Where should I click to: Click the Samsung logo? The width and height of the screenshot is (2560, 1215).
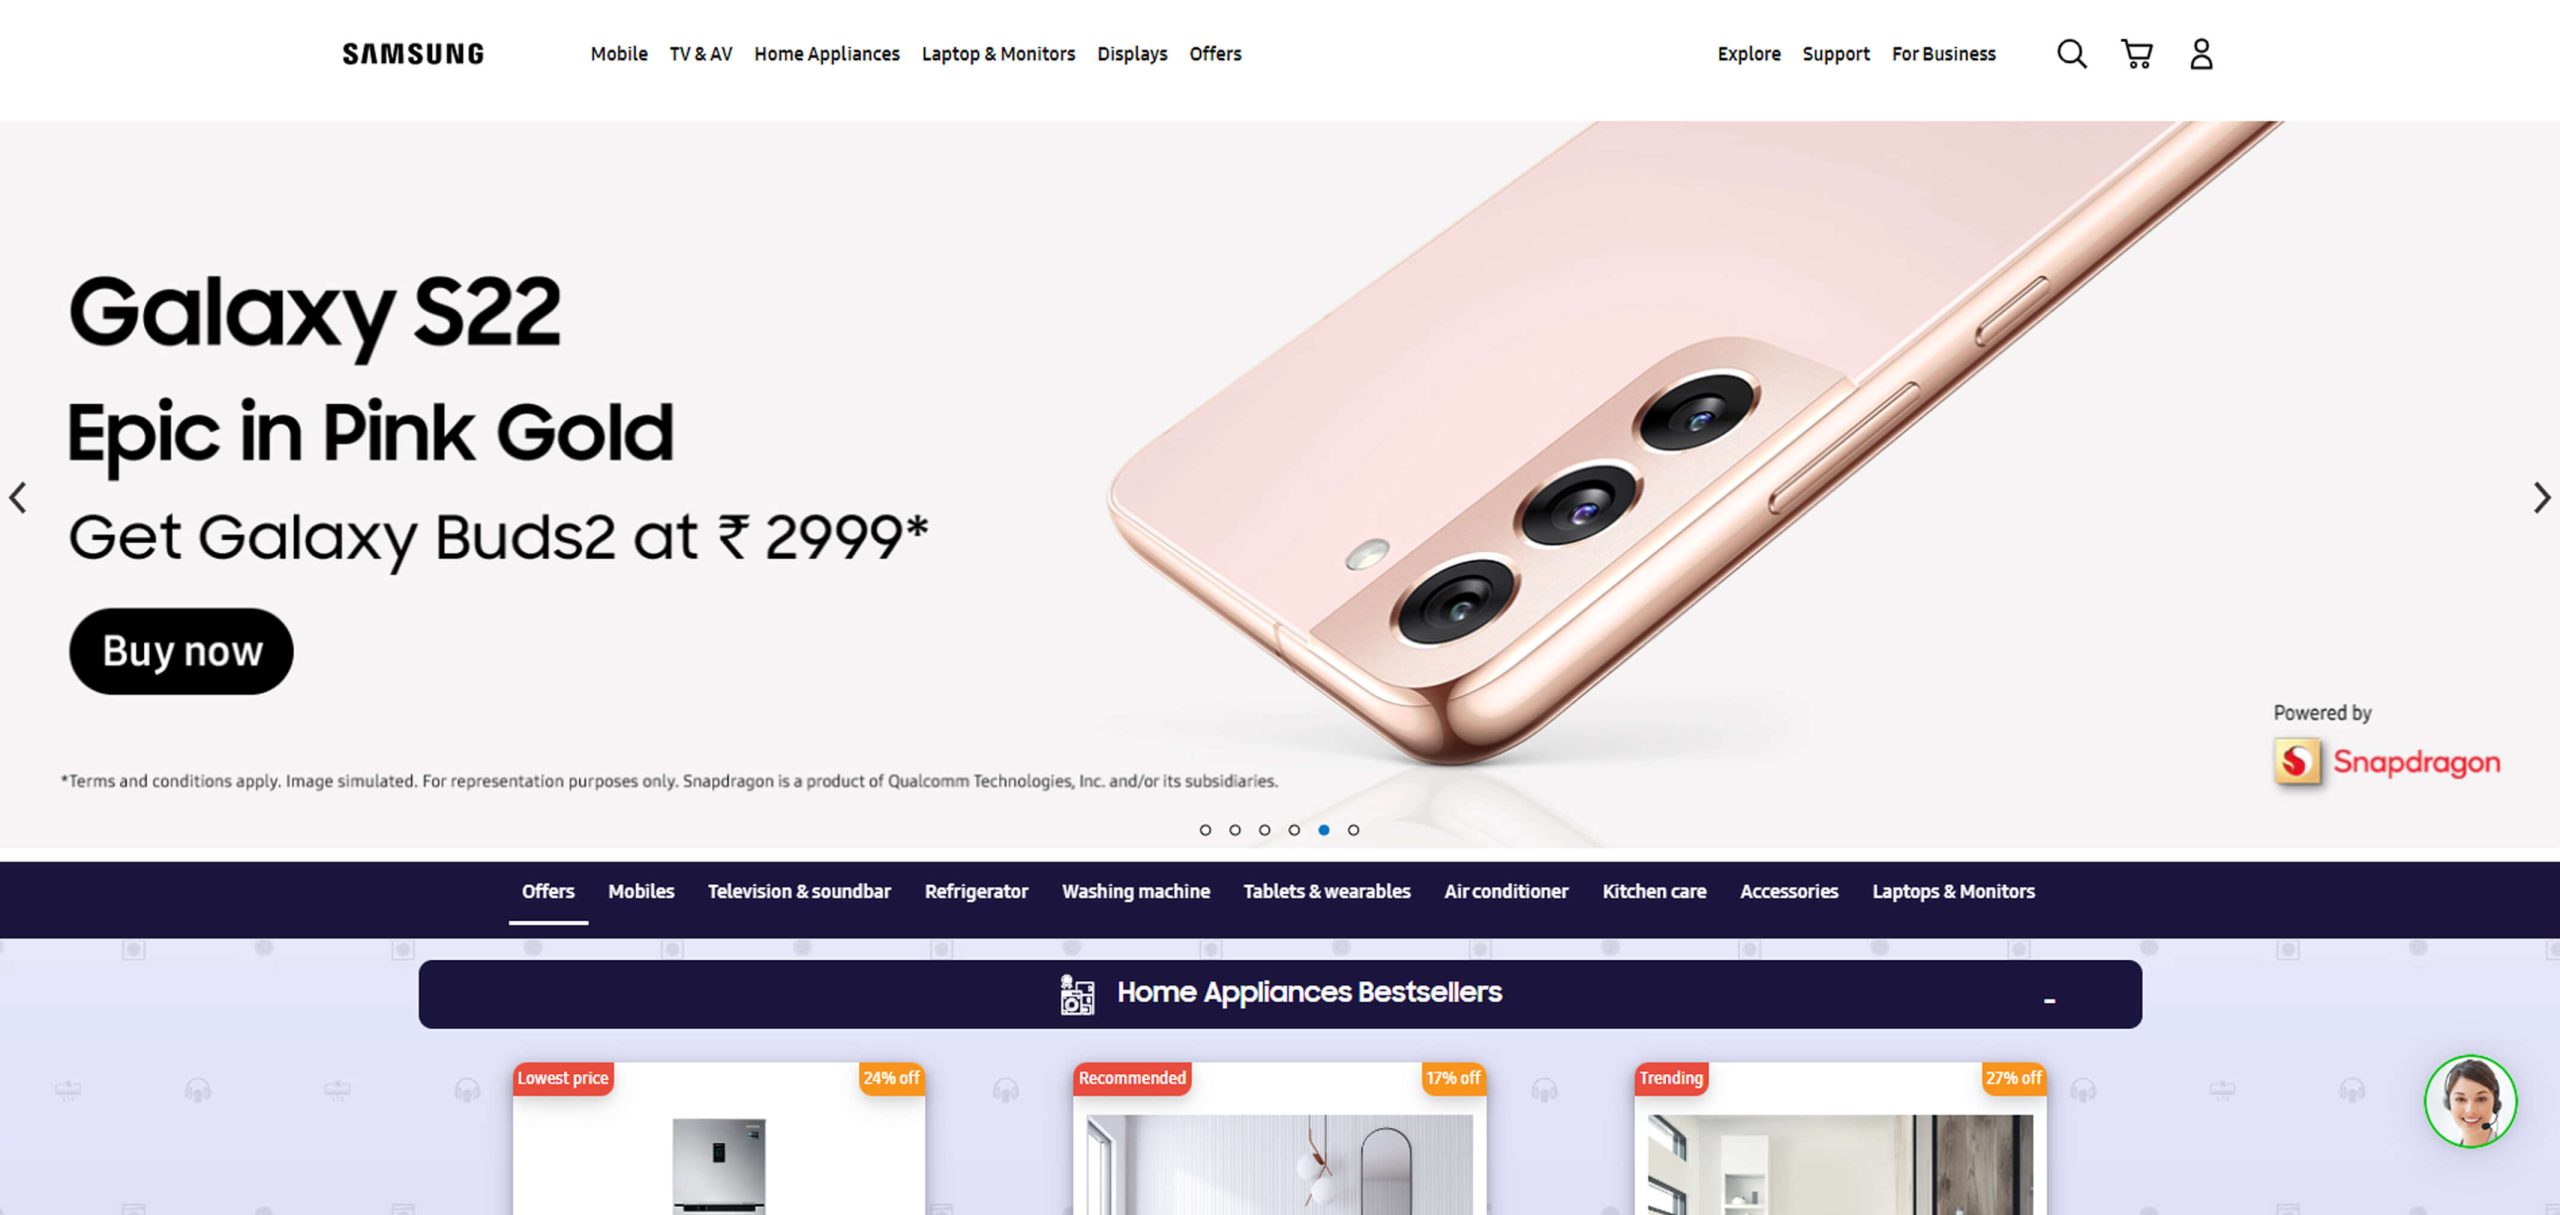(x=413, y=54)
